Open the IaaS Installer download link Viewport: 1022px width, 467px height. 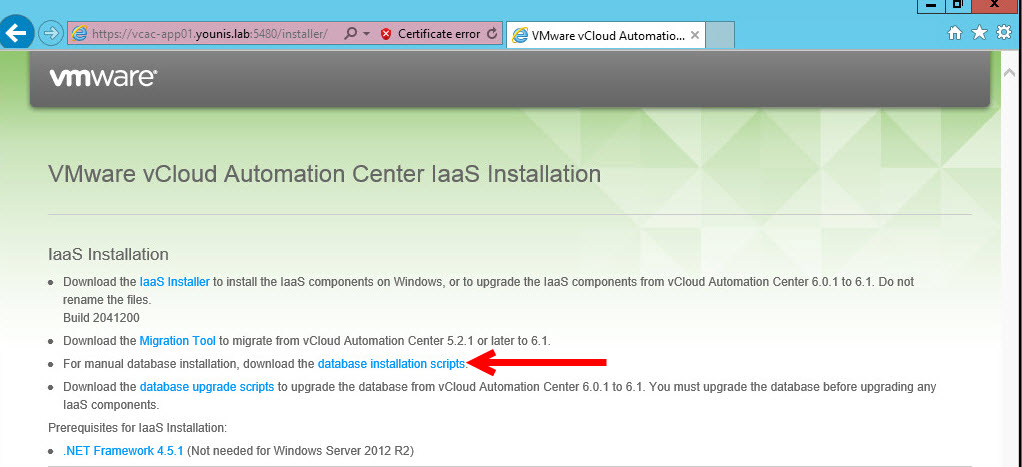174,282
